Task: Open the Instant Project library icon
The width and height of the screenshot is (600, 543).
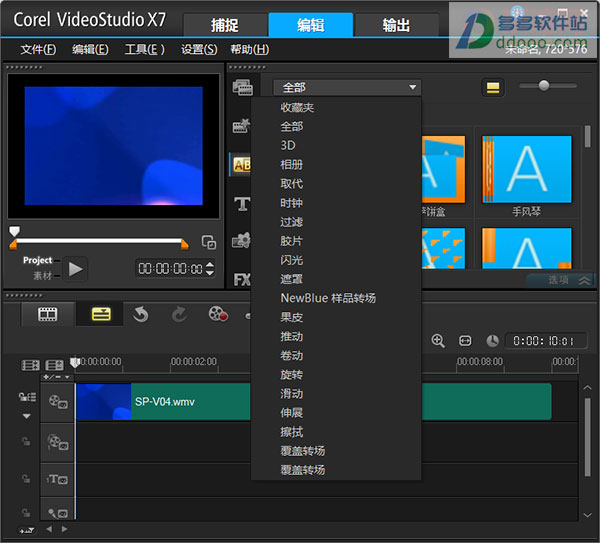Action: coord(241,126)
